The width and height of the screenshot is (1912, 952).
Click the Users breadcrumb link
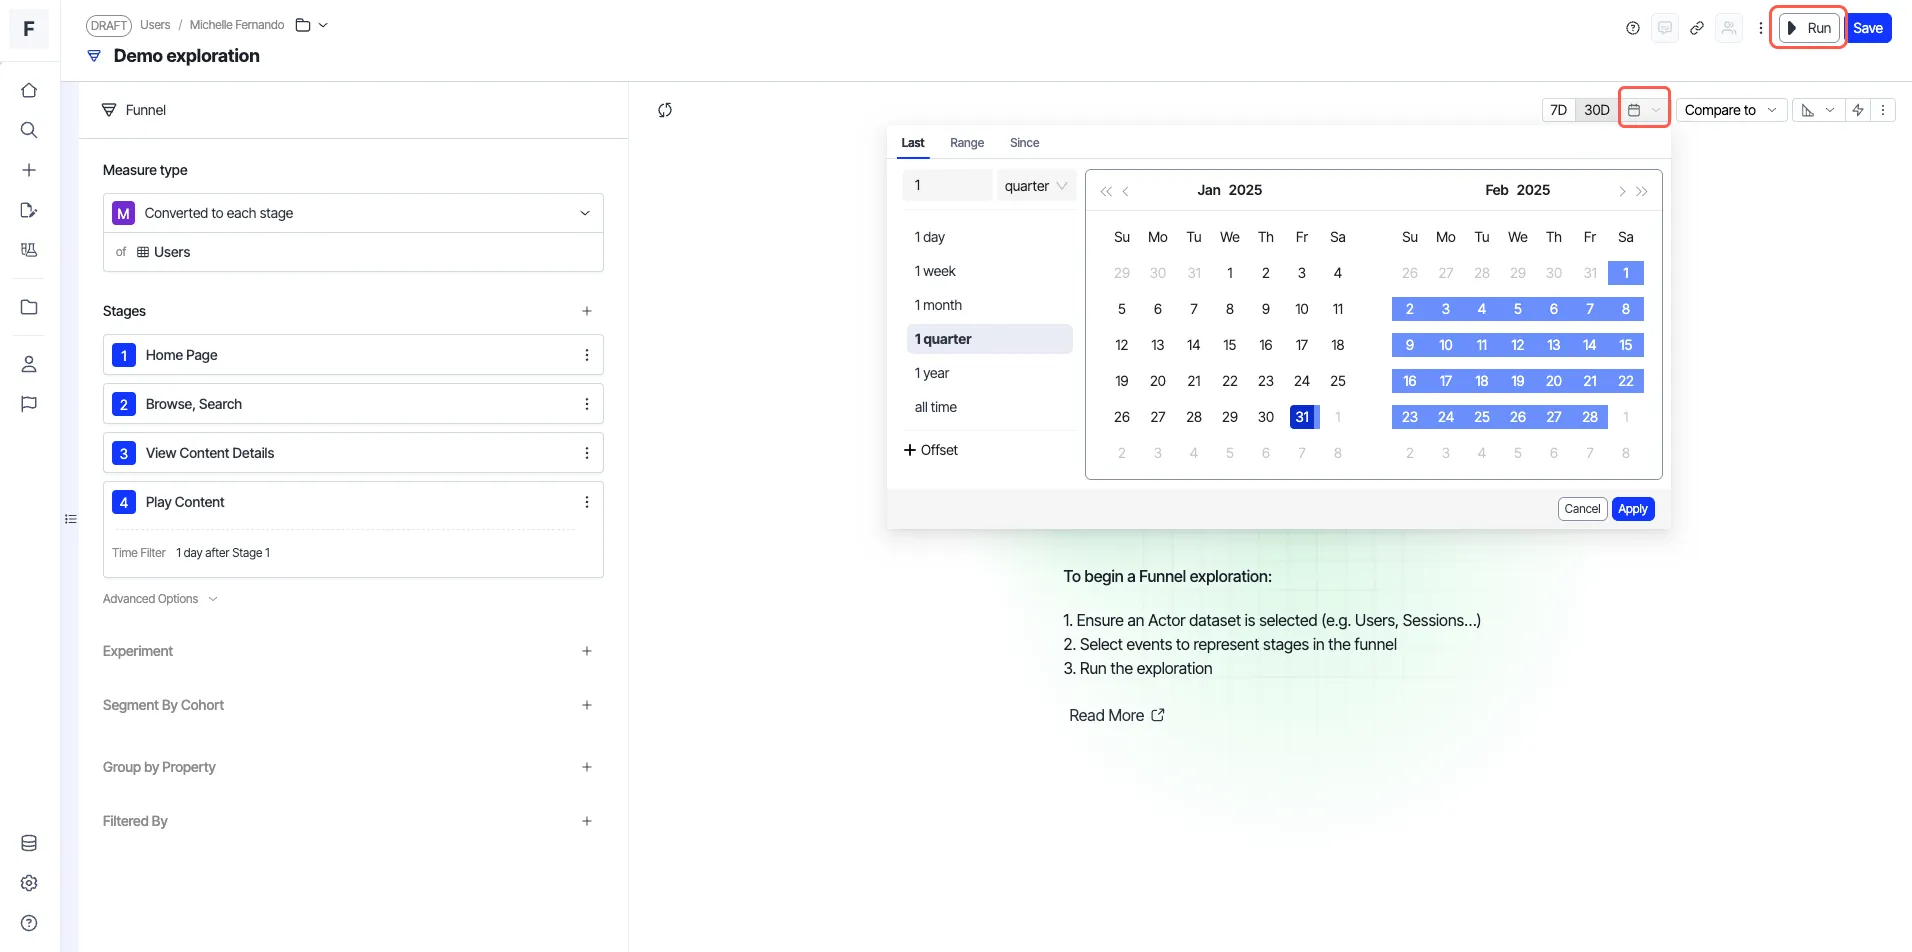pos(155,25)
